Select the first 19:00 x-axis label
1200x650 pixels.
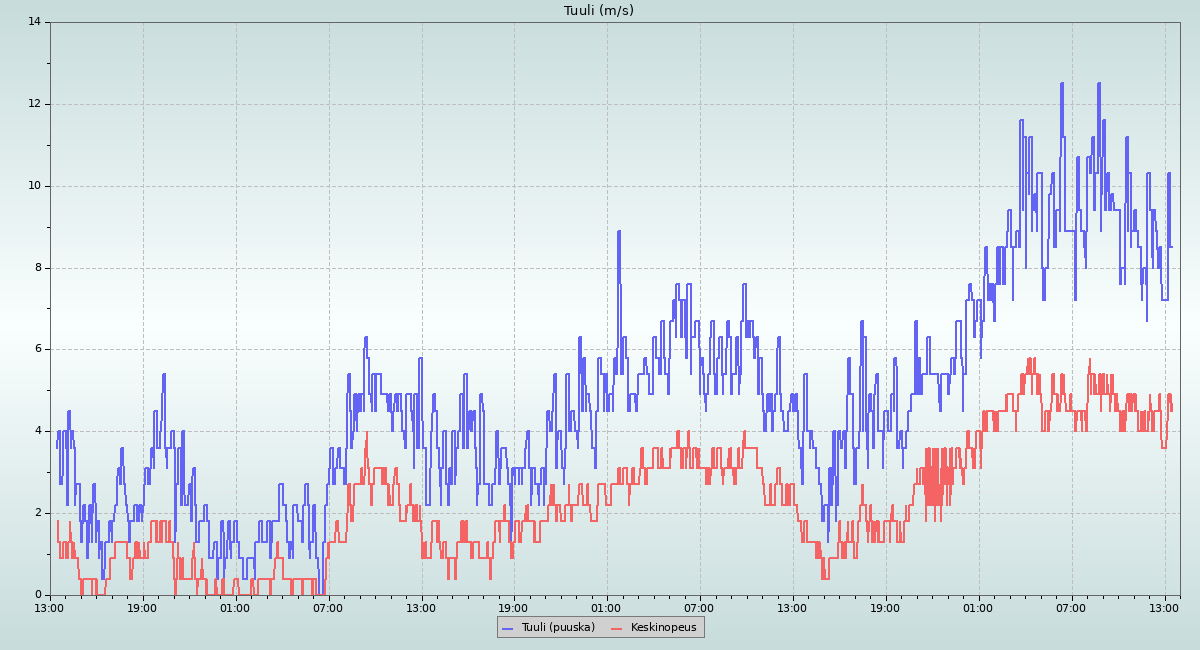142,607
